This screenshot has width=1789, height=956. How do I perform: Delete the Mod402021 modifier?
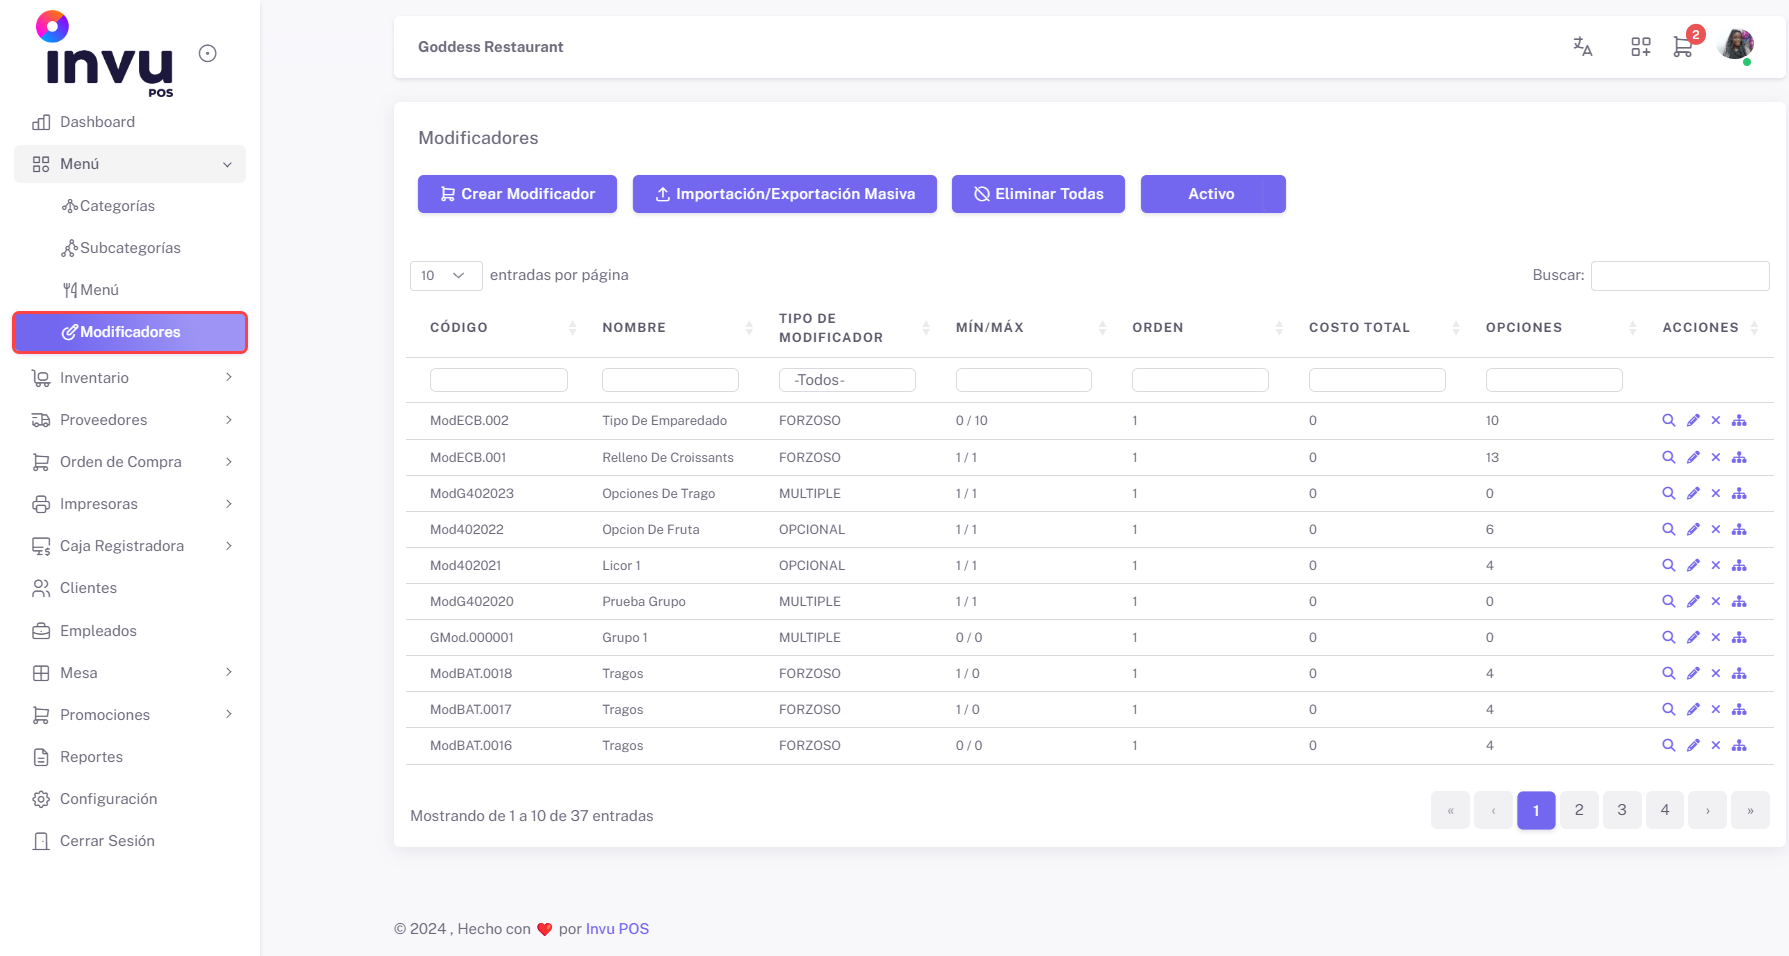click(1716, 565)
